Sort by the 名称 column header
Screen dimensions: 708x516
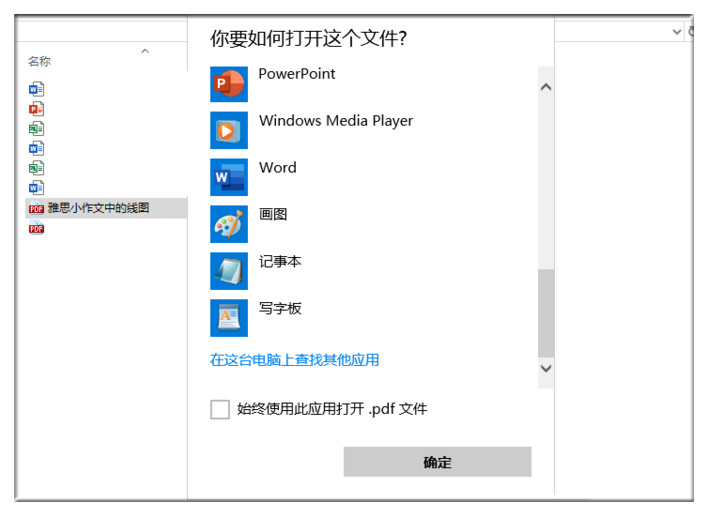[39, 61]
